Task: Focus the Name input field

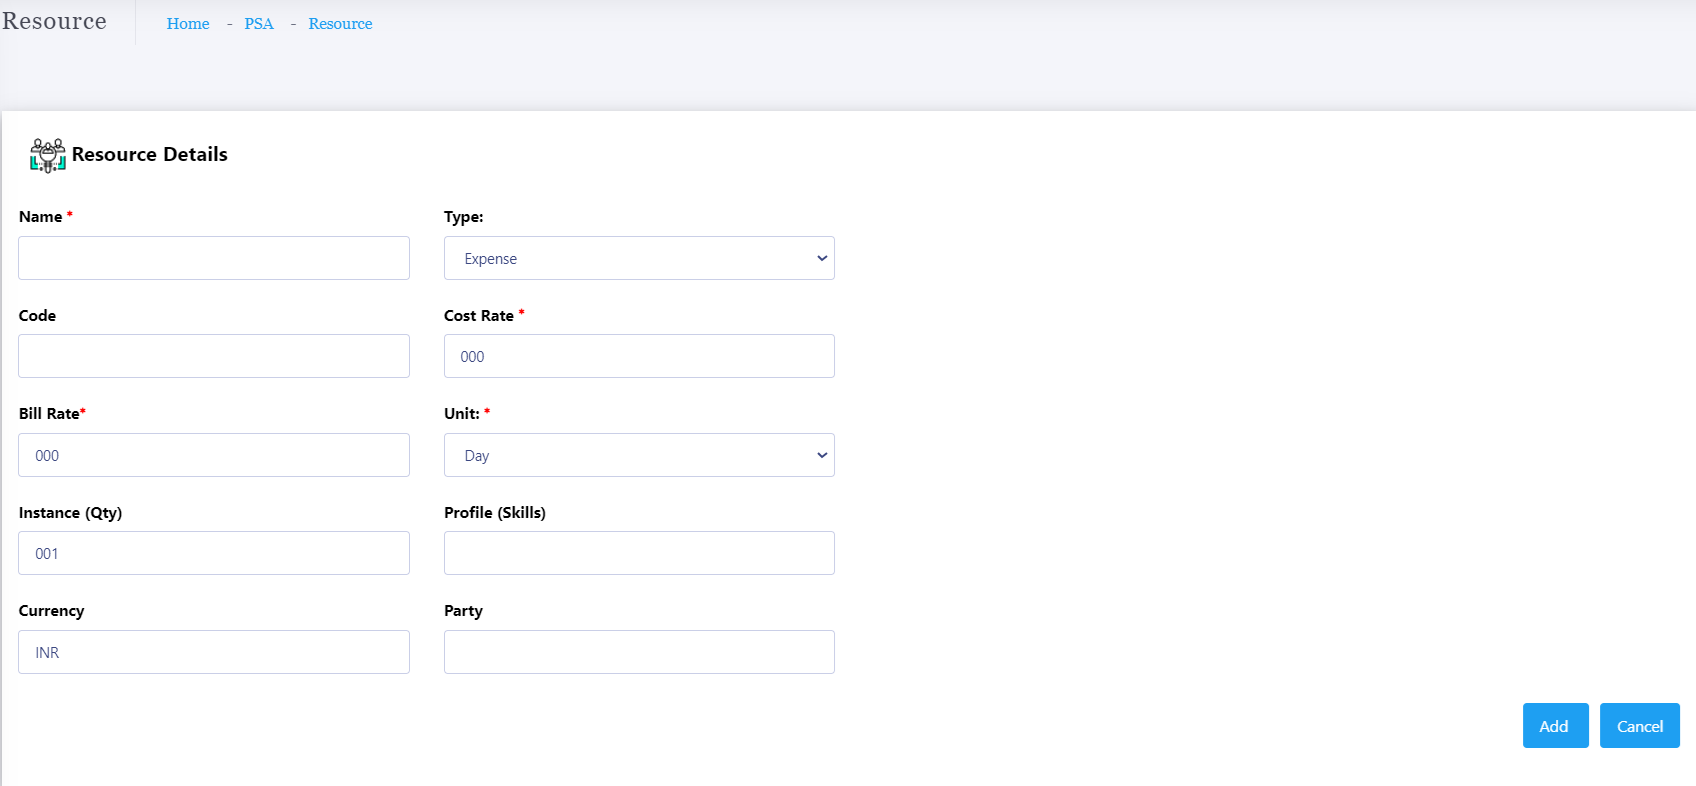Action: point(214,258)
